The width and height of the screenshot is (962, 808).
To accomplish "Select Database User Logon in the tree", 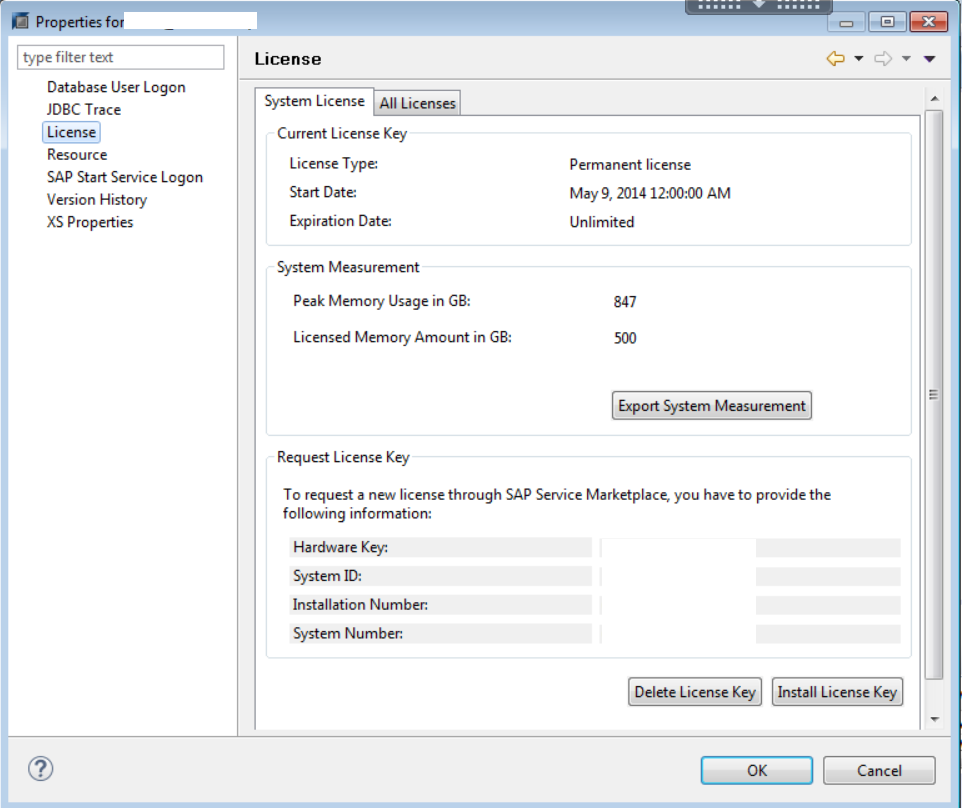I will click(x=116, y=87).
